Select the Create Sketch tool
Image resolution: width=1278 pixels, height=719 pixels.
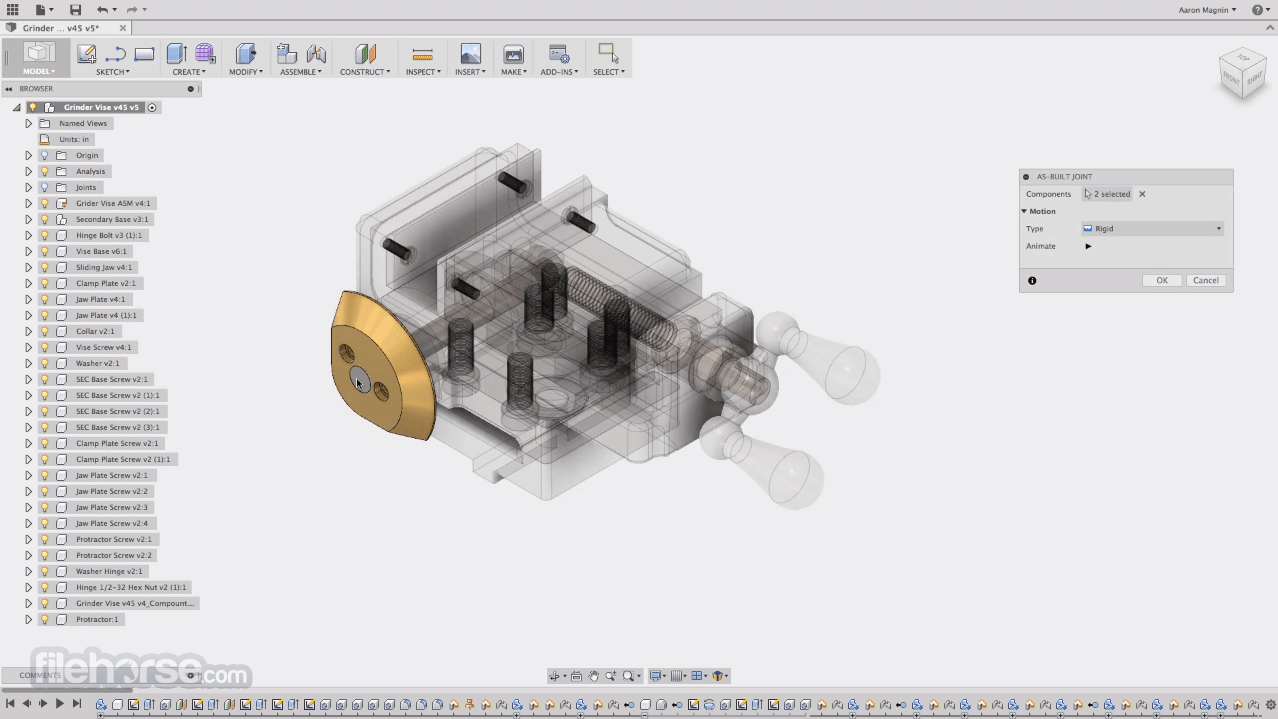(87, 54)
